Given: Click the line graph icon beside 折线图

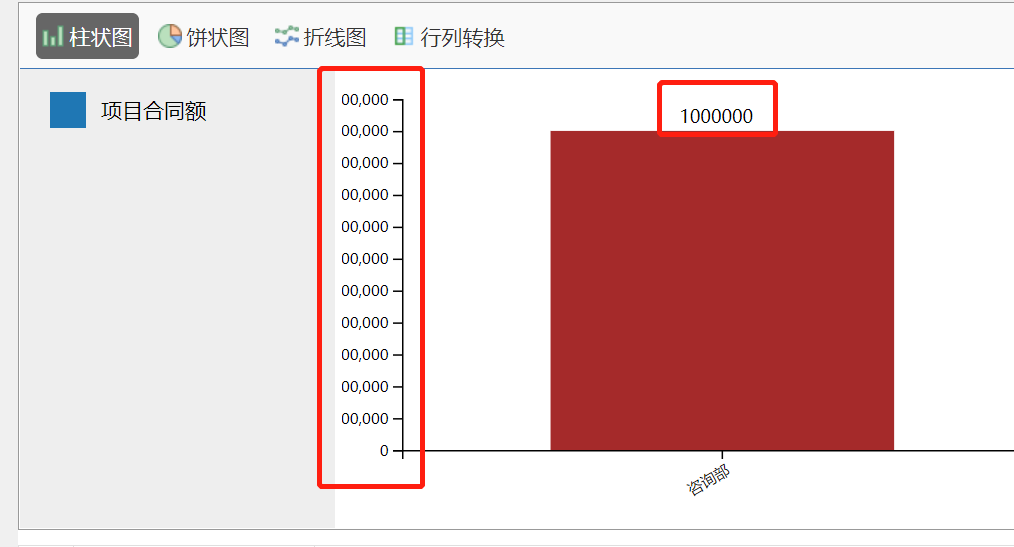Looking at the screenshot, I should [x=286, y=36].
